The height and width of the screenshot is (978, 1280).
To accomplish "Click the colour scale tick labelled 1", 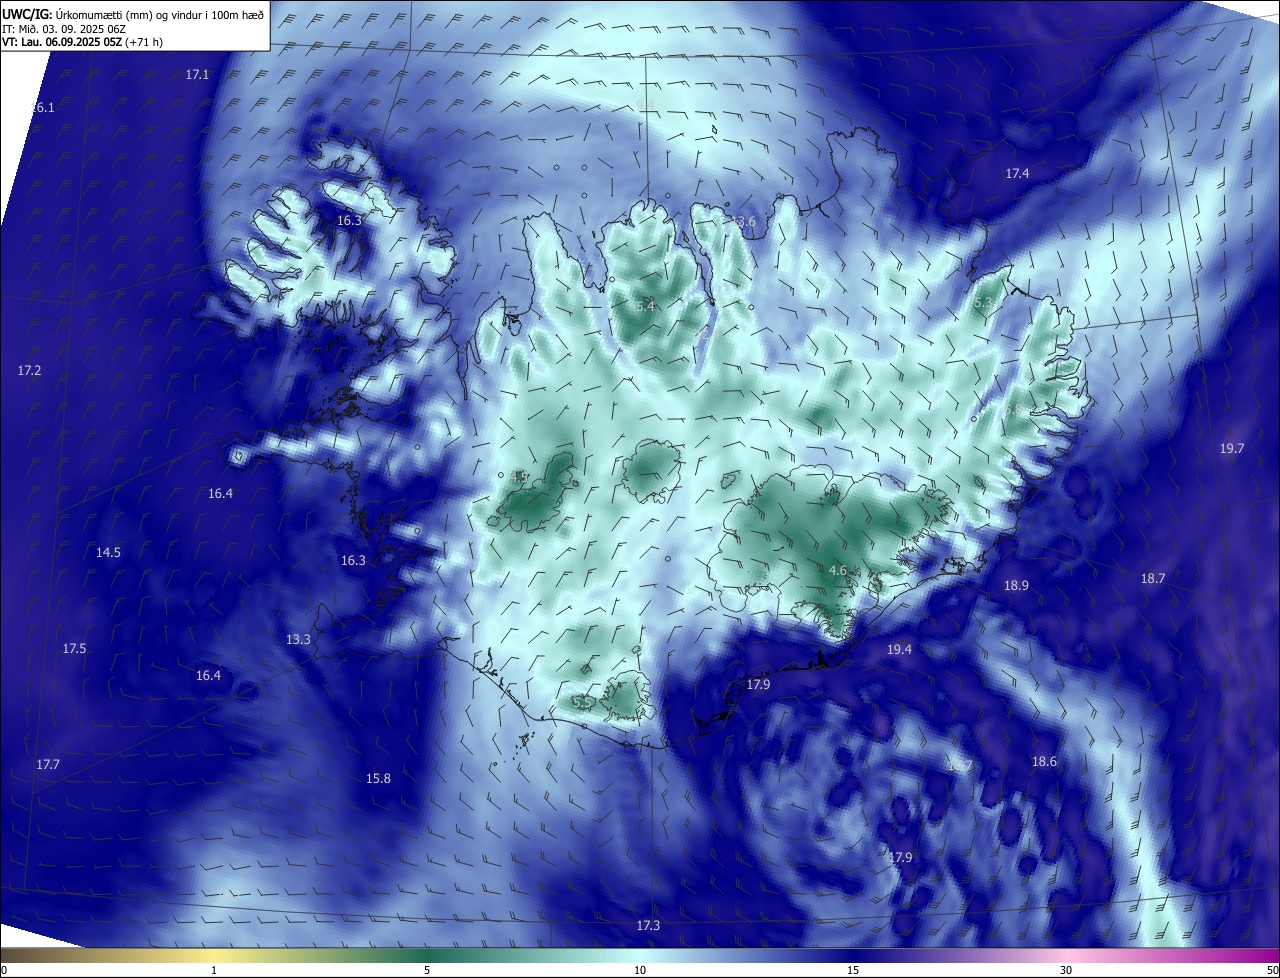I will [x=214, y=970].
